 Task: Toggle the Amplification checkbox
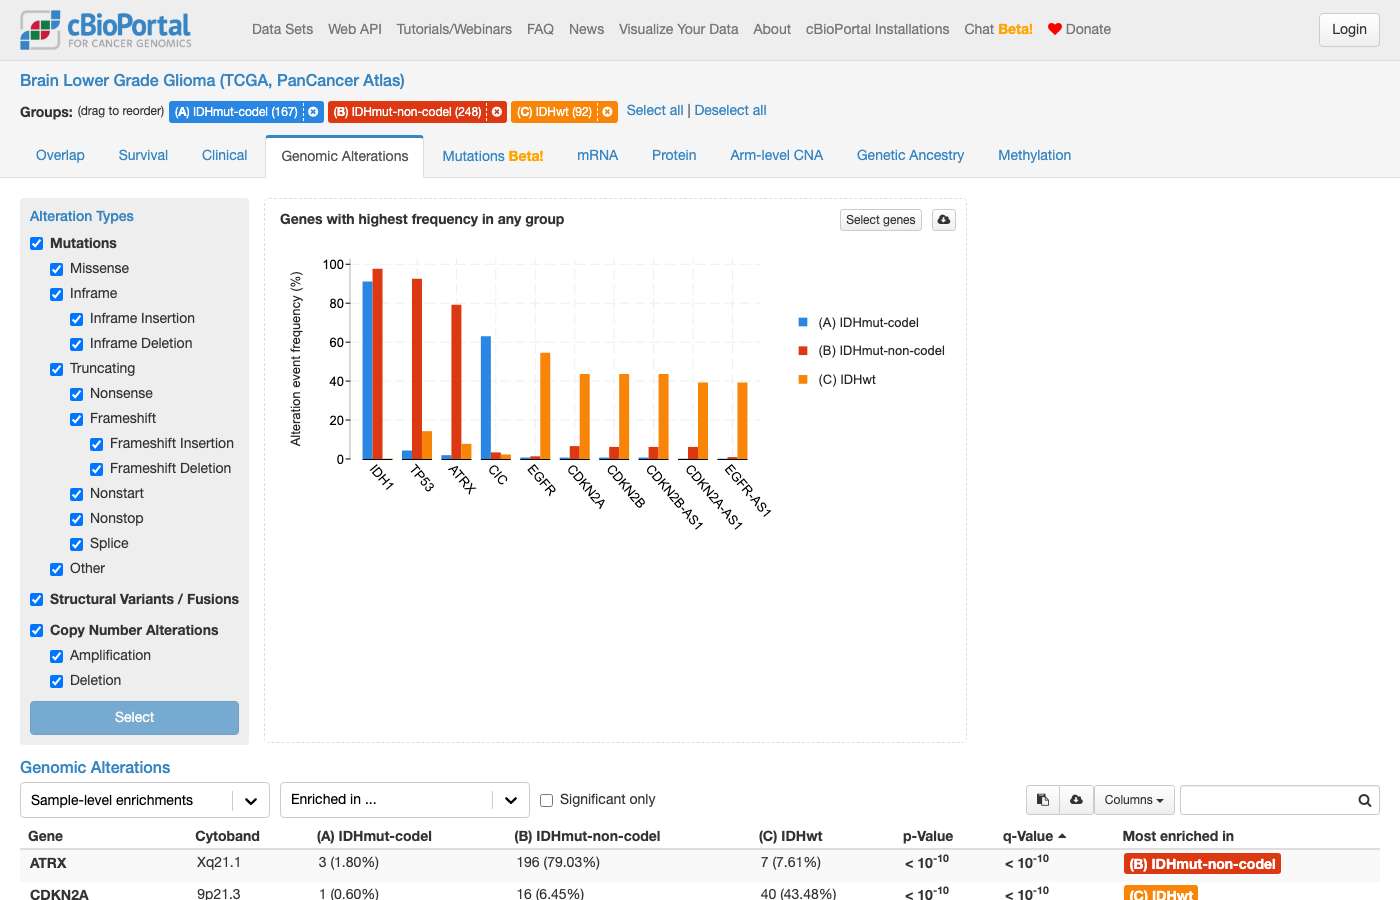(x=57, y=656)
